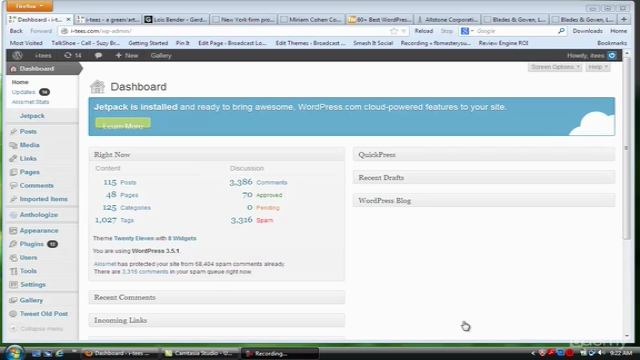Expand the Screen Options panel
This screenshot has width=640, height=360.
(555, 67)
